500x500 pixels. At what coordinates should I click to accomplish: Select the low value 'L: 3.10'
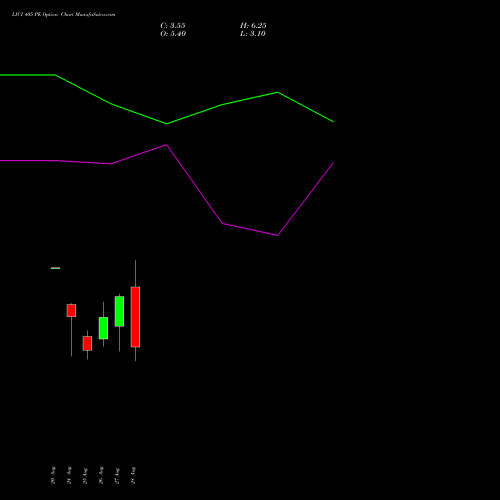253,34
